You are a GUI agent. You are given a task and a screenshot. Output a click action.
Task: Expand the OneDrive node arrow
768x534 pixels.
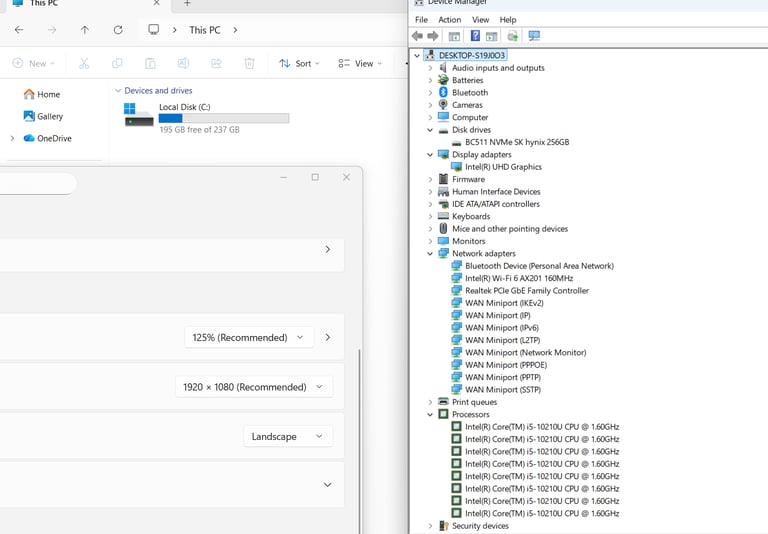pyautogui.click(x=12, y=139)
